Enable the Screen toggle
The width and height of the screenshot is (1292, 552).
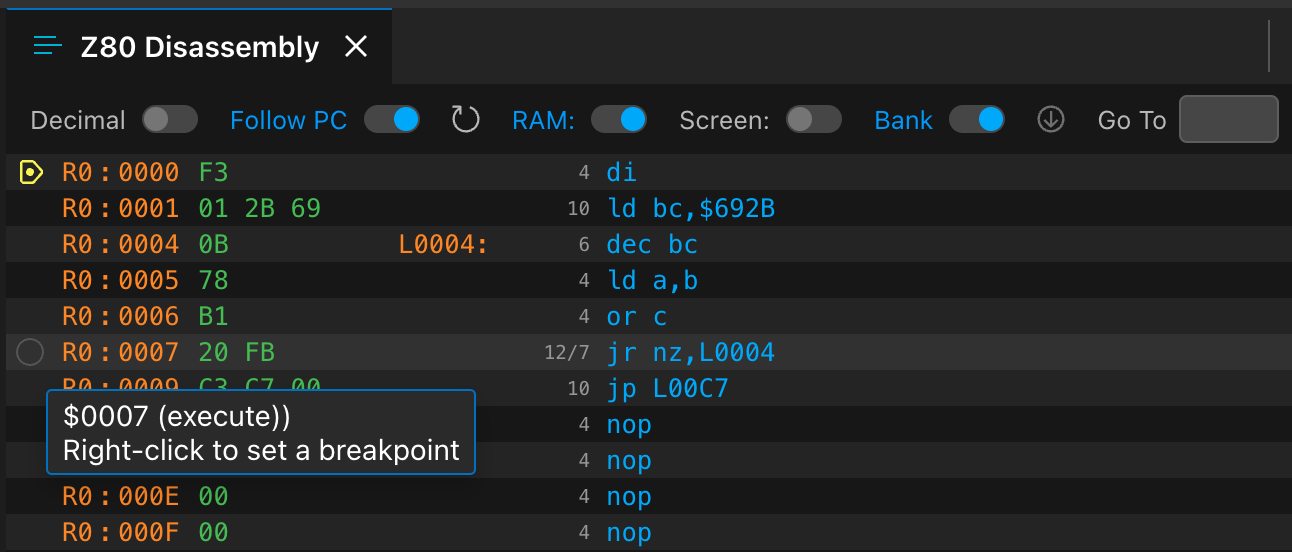[814, 120]
